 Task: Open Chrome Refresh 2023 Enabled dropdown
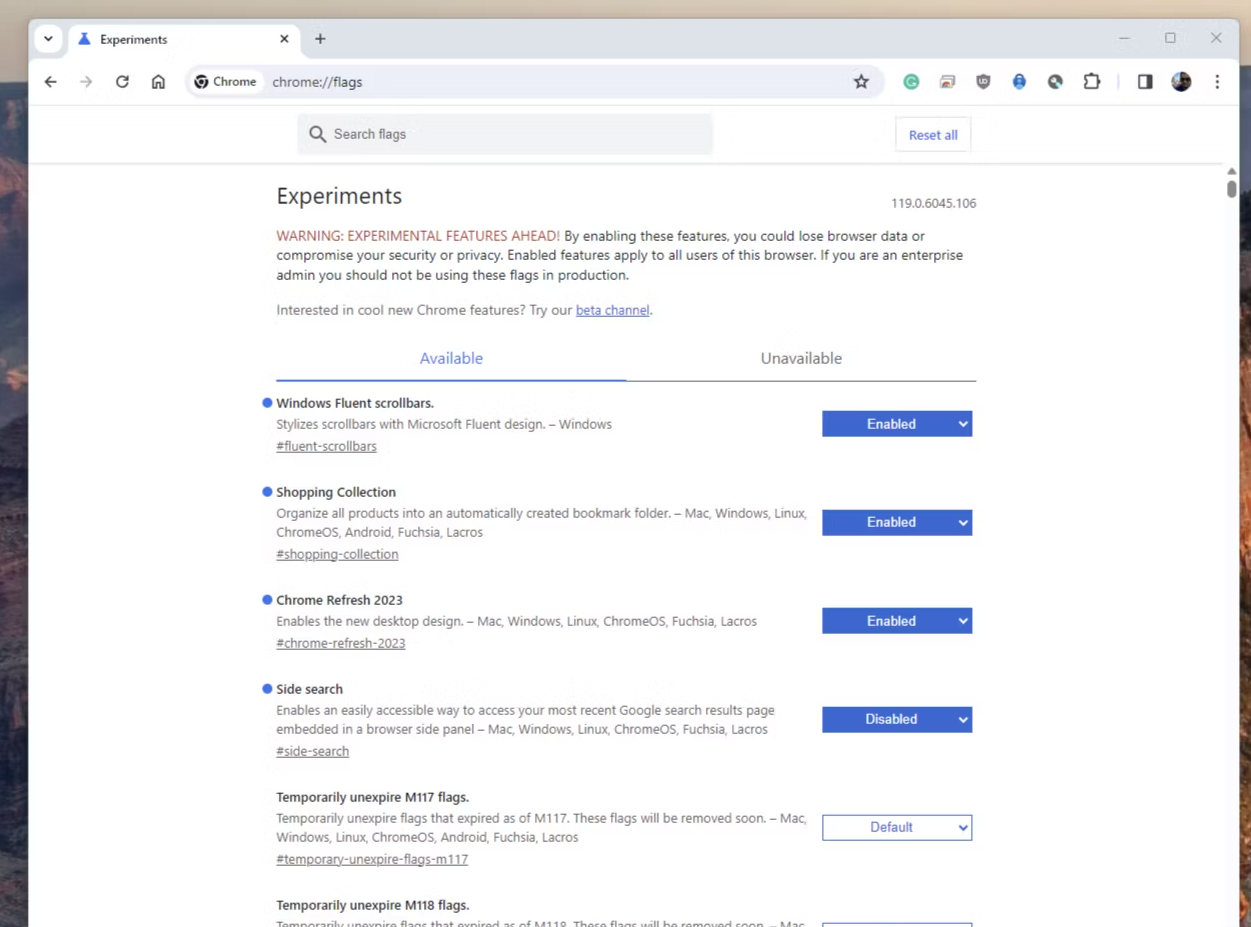(x=897, y=621)
